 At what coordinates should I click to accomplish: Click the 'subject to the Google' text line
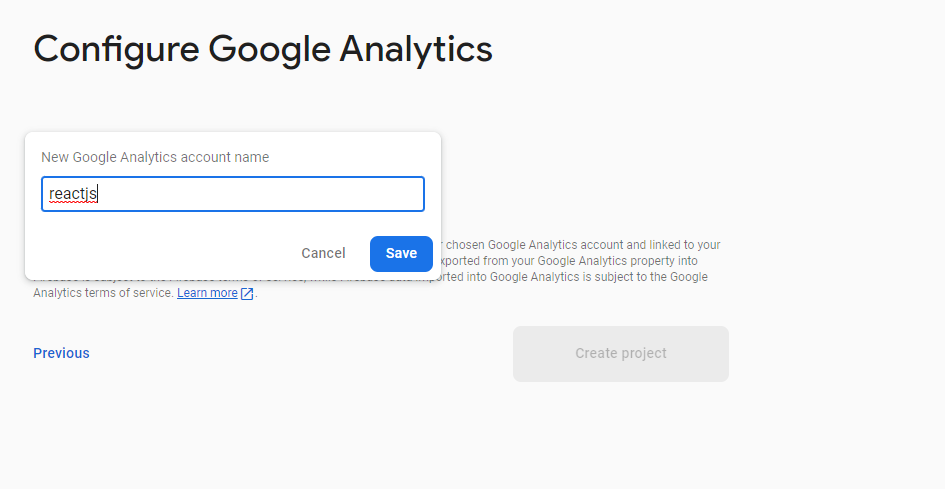point(640,277)
